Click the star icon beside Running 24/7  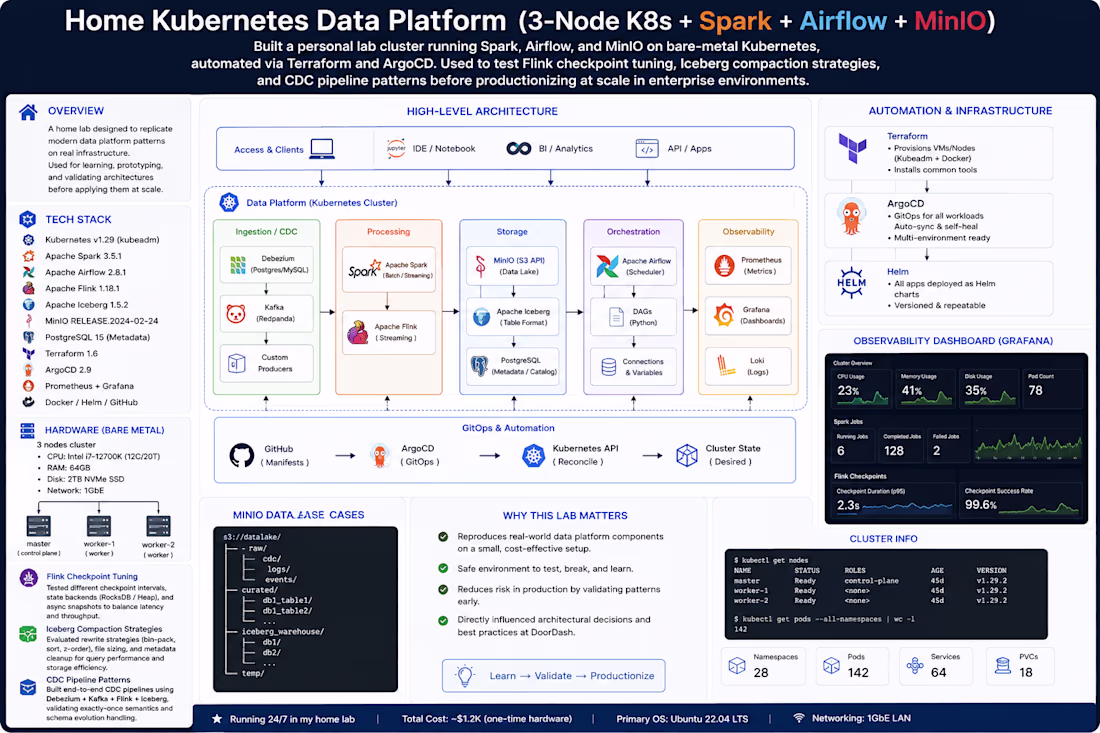coord(217,719)
